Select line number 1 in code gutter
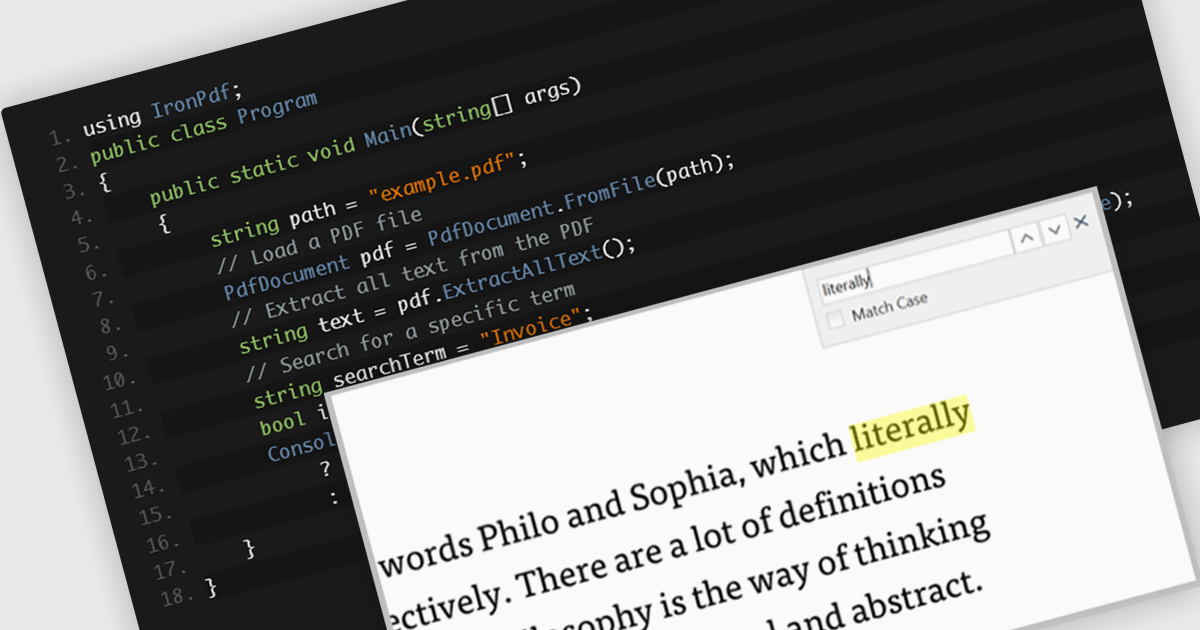 click(59, 135)
